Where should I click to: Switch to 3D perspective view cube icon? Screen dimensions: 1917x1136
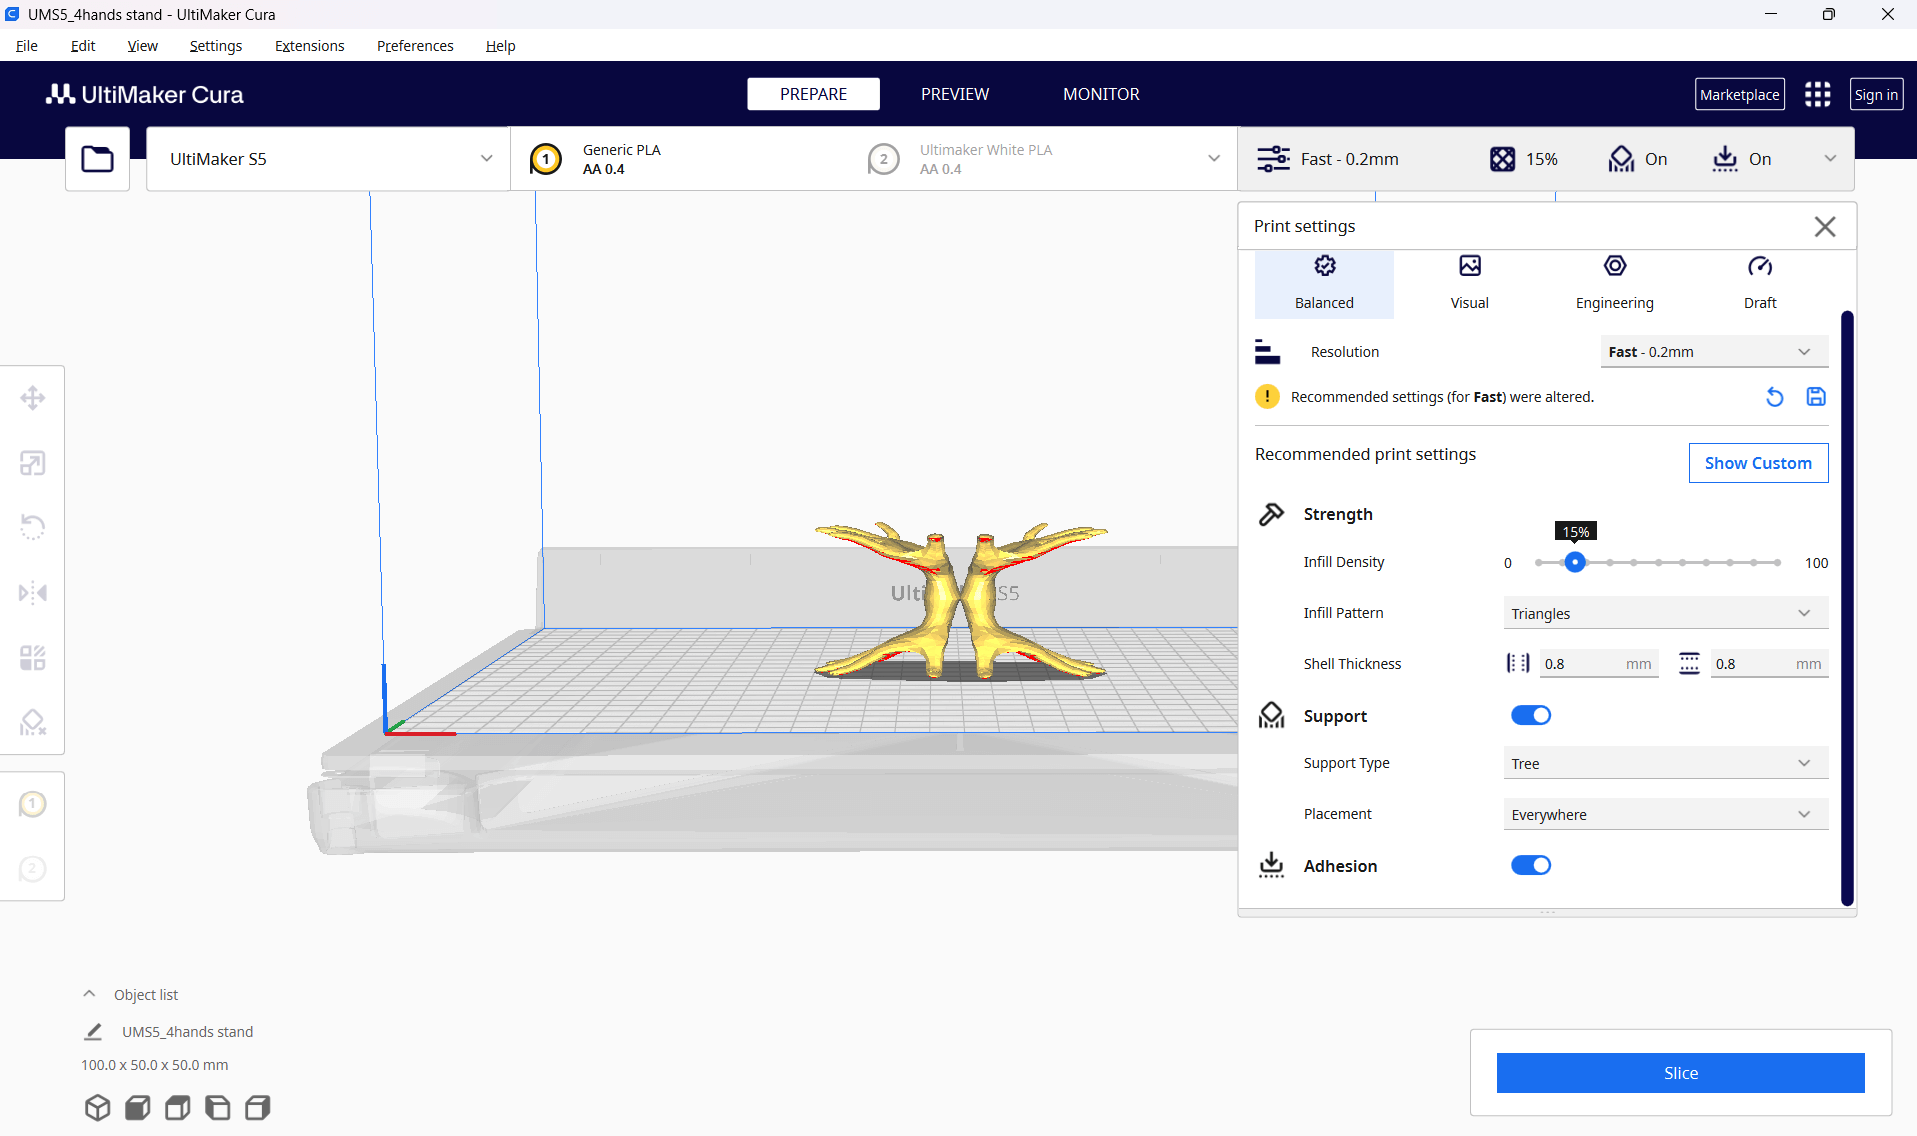coord(98,1108)
